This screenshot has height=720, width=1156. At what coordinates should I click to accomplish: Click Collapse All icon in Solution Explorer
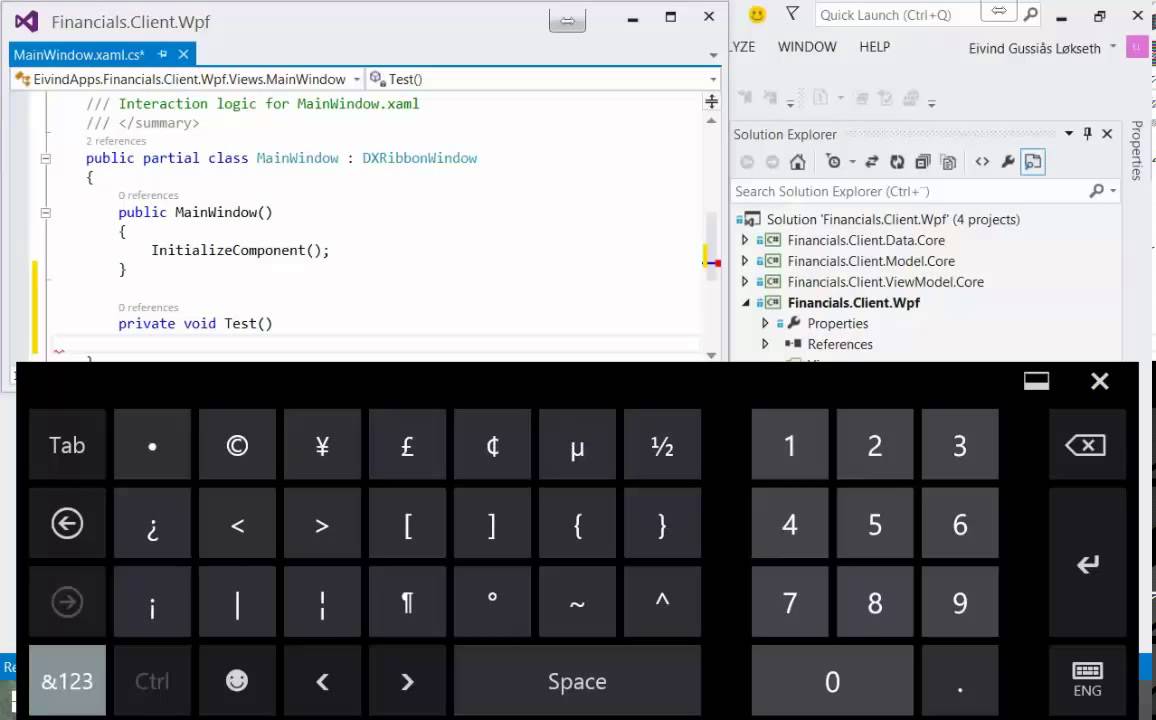tap(922, 162)
